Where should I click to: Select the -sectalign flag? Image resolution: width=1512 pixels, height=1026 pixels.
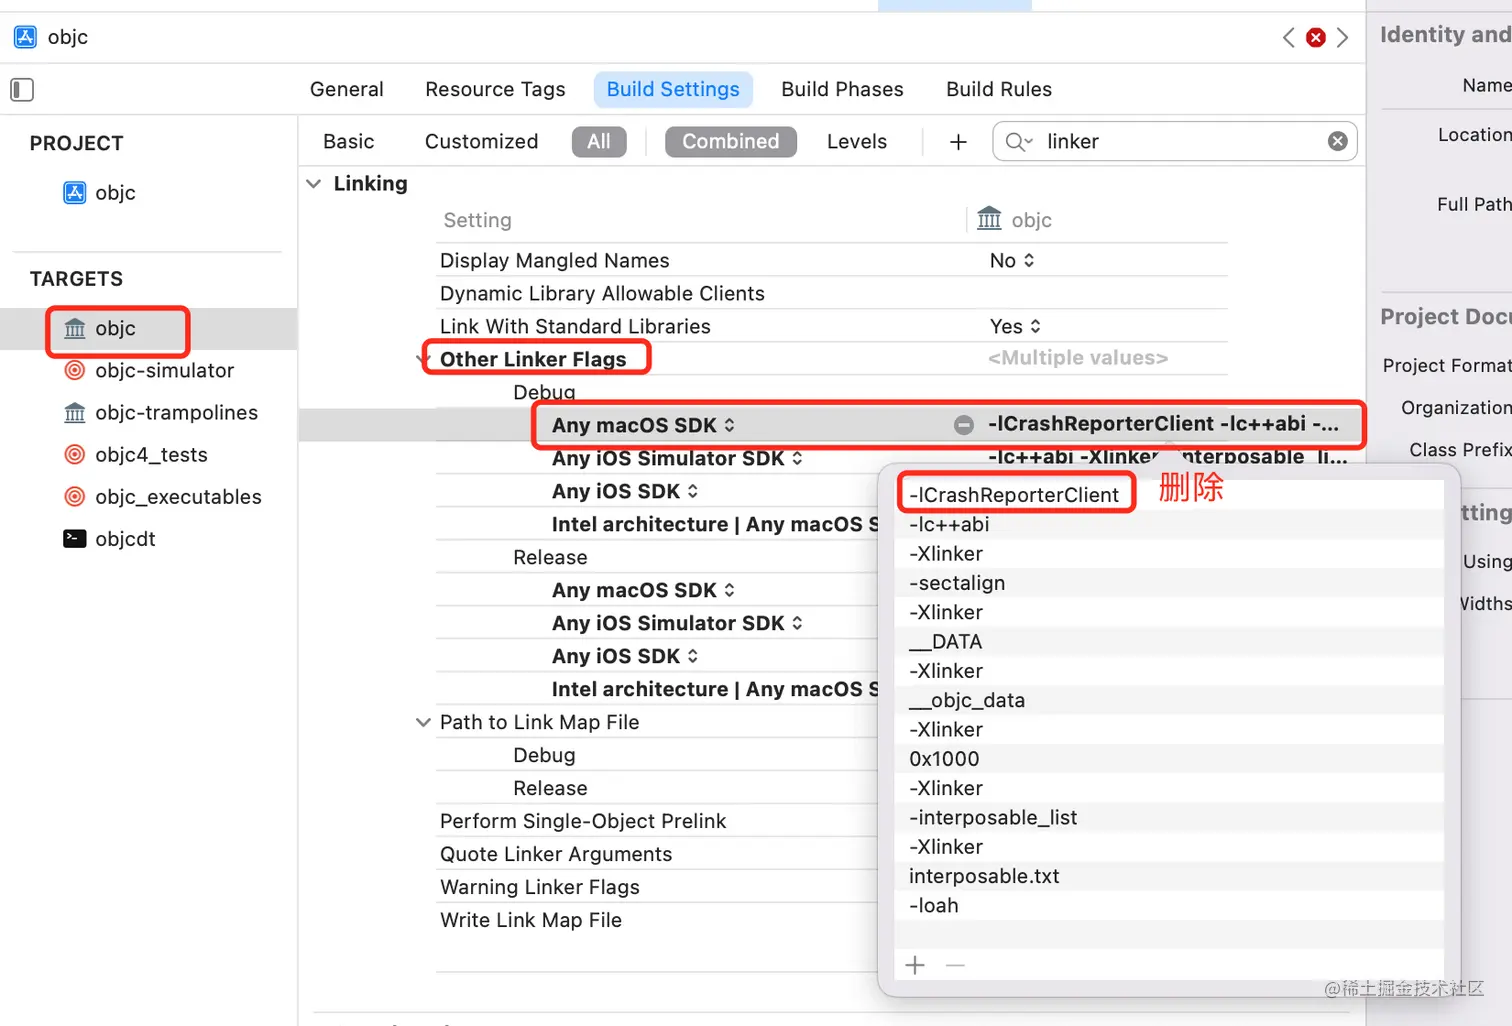[1169, 583]
